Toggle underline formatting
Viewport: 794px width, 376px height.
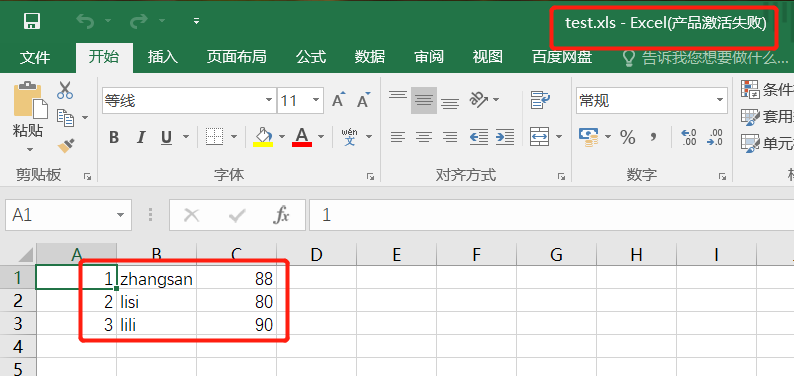[x=166, y=137]
